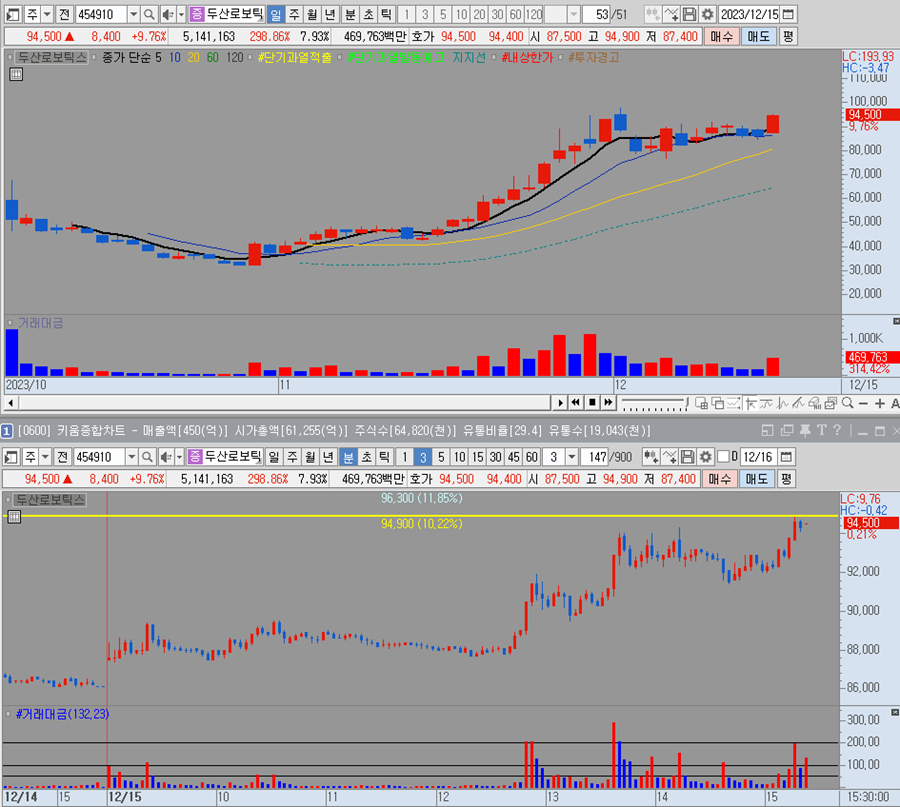
Task: Open the calendar picker beside 2023/12/15
Action: tap(789, 14)
